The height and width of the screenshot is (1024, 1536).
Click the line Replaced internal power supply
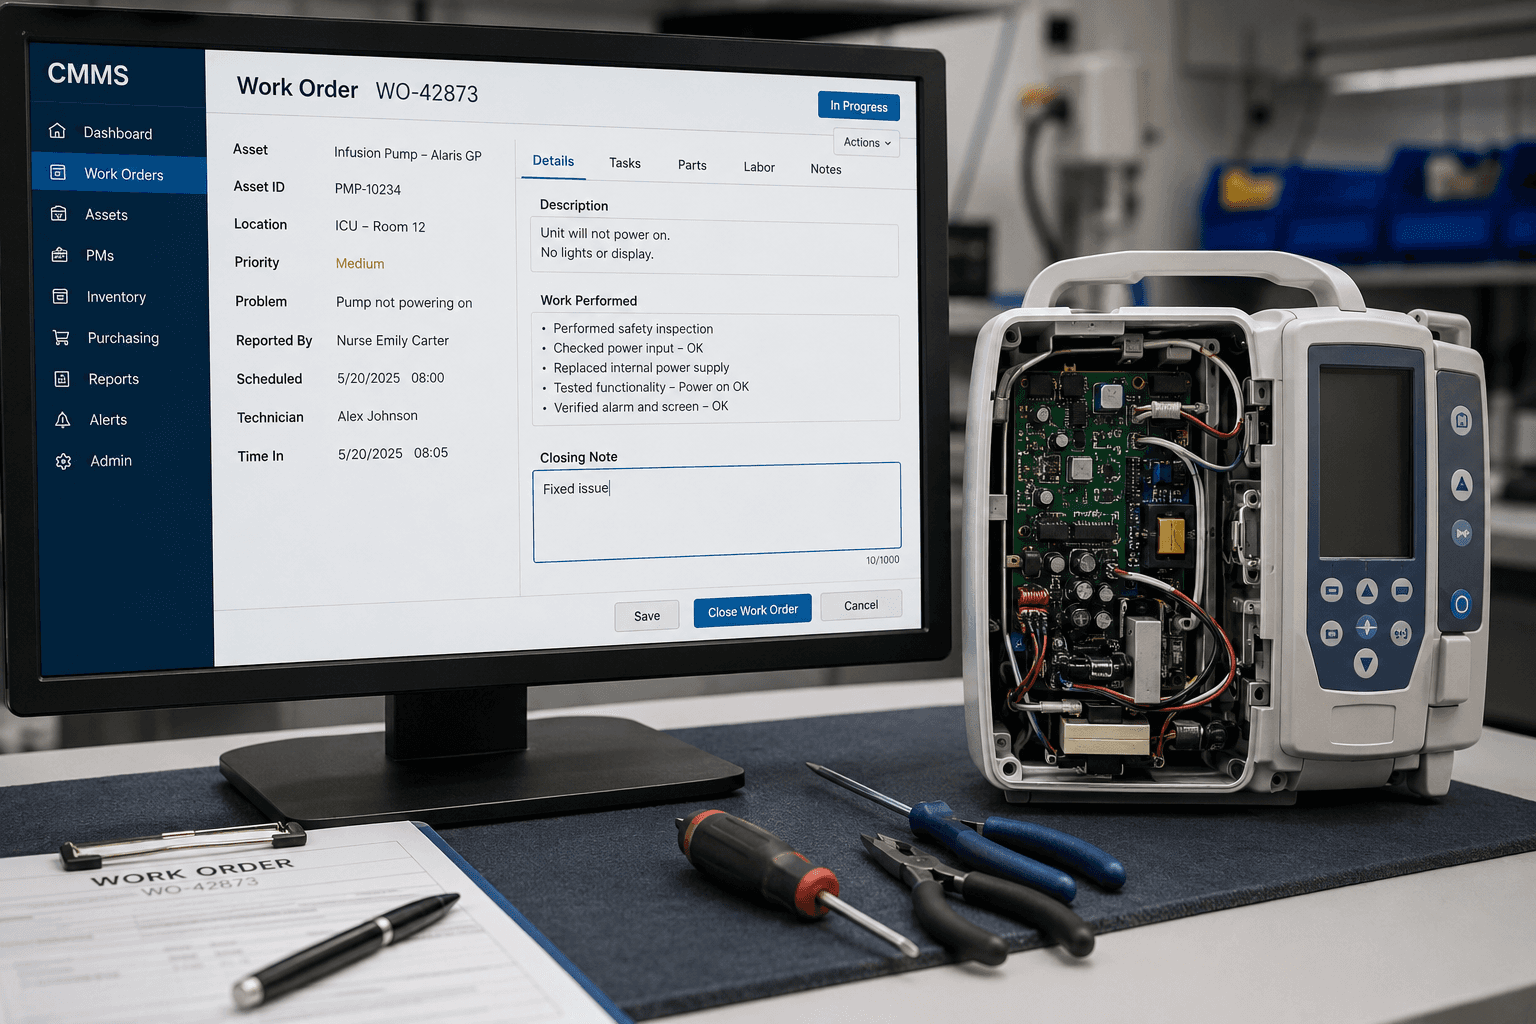pyautogui.click(x=641, y=368)
